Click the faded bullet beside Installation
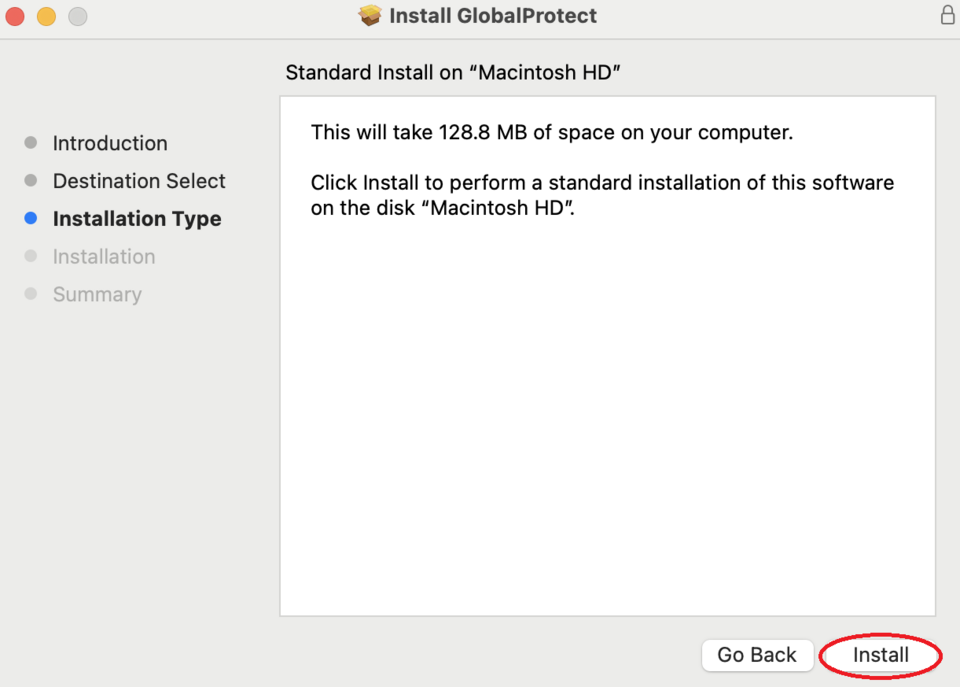Viewport: 960px width, 687px height. click(31, 257)
